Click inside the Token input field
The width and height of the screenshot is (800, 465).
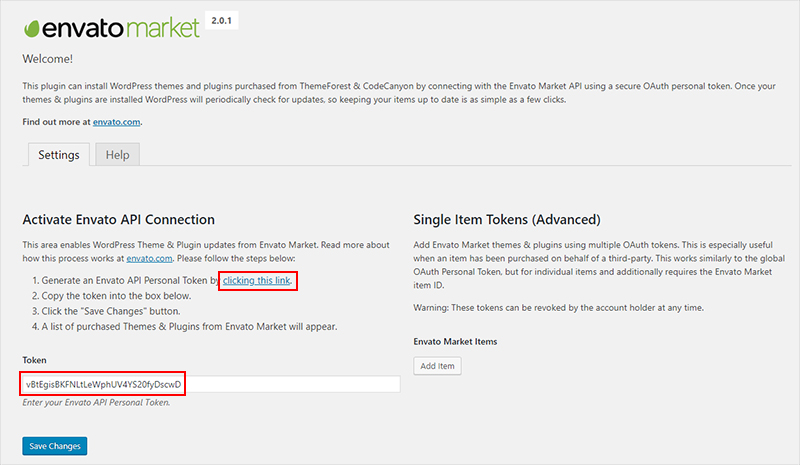click(211, 384)
